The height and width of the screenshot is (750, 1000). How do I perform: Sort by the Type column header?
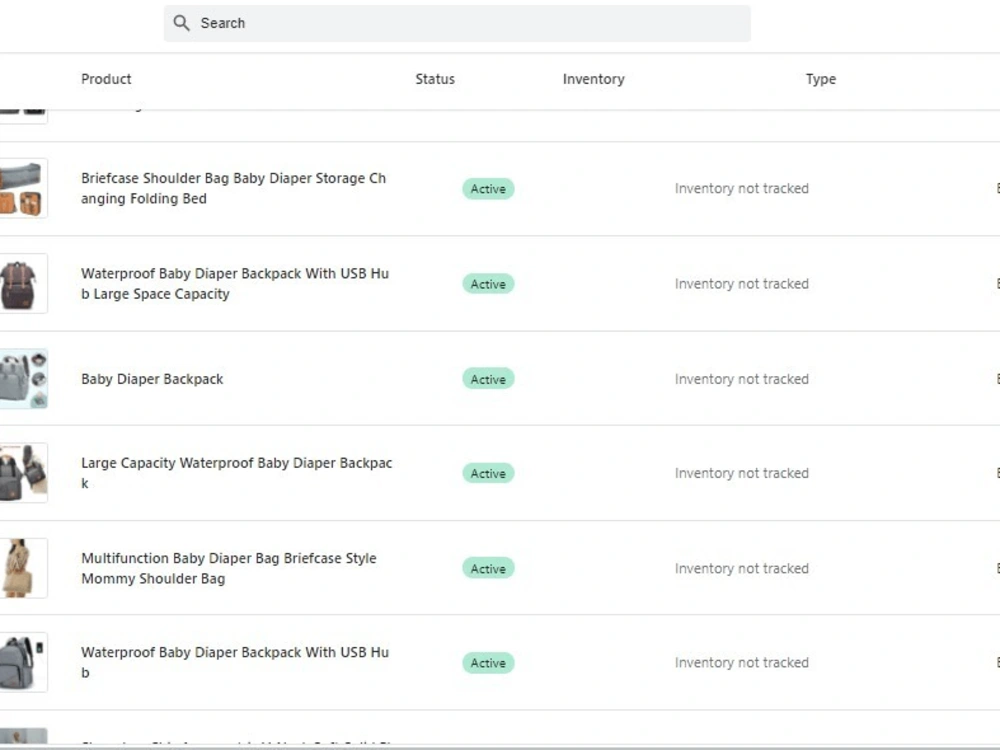point(820,79)
